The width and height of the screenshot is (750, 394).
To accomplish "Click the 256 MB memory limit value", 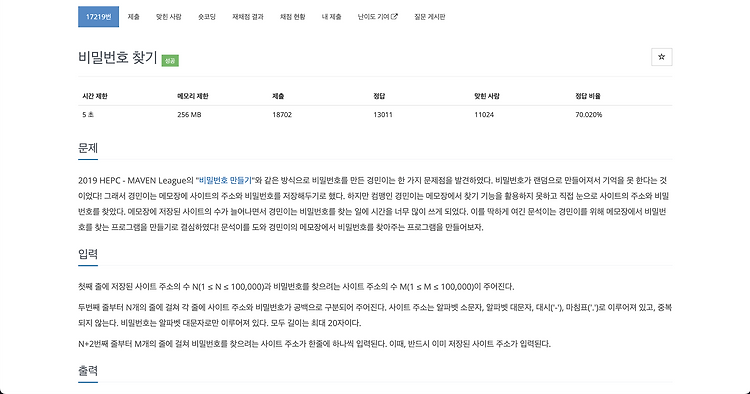I will pos(189,115).
